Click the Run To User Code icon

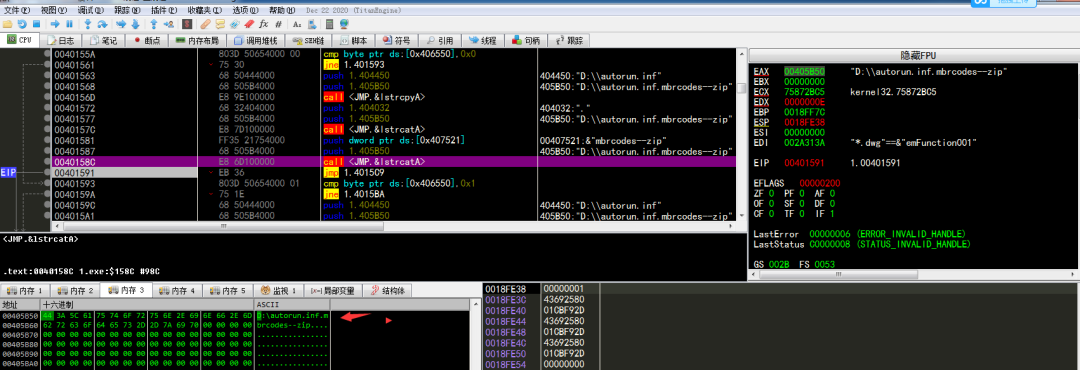[x=169, y=24]
